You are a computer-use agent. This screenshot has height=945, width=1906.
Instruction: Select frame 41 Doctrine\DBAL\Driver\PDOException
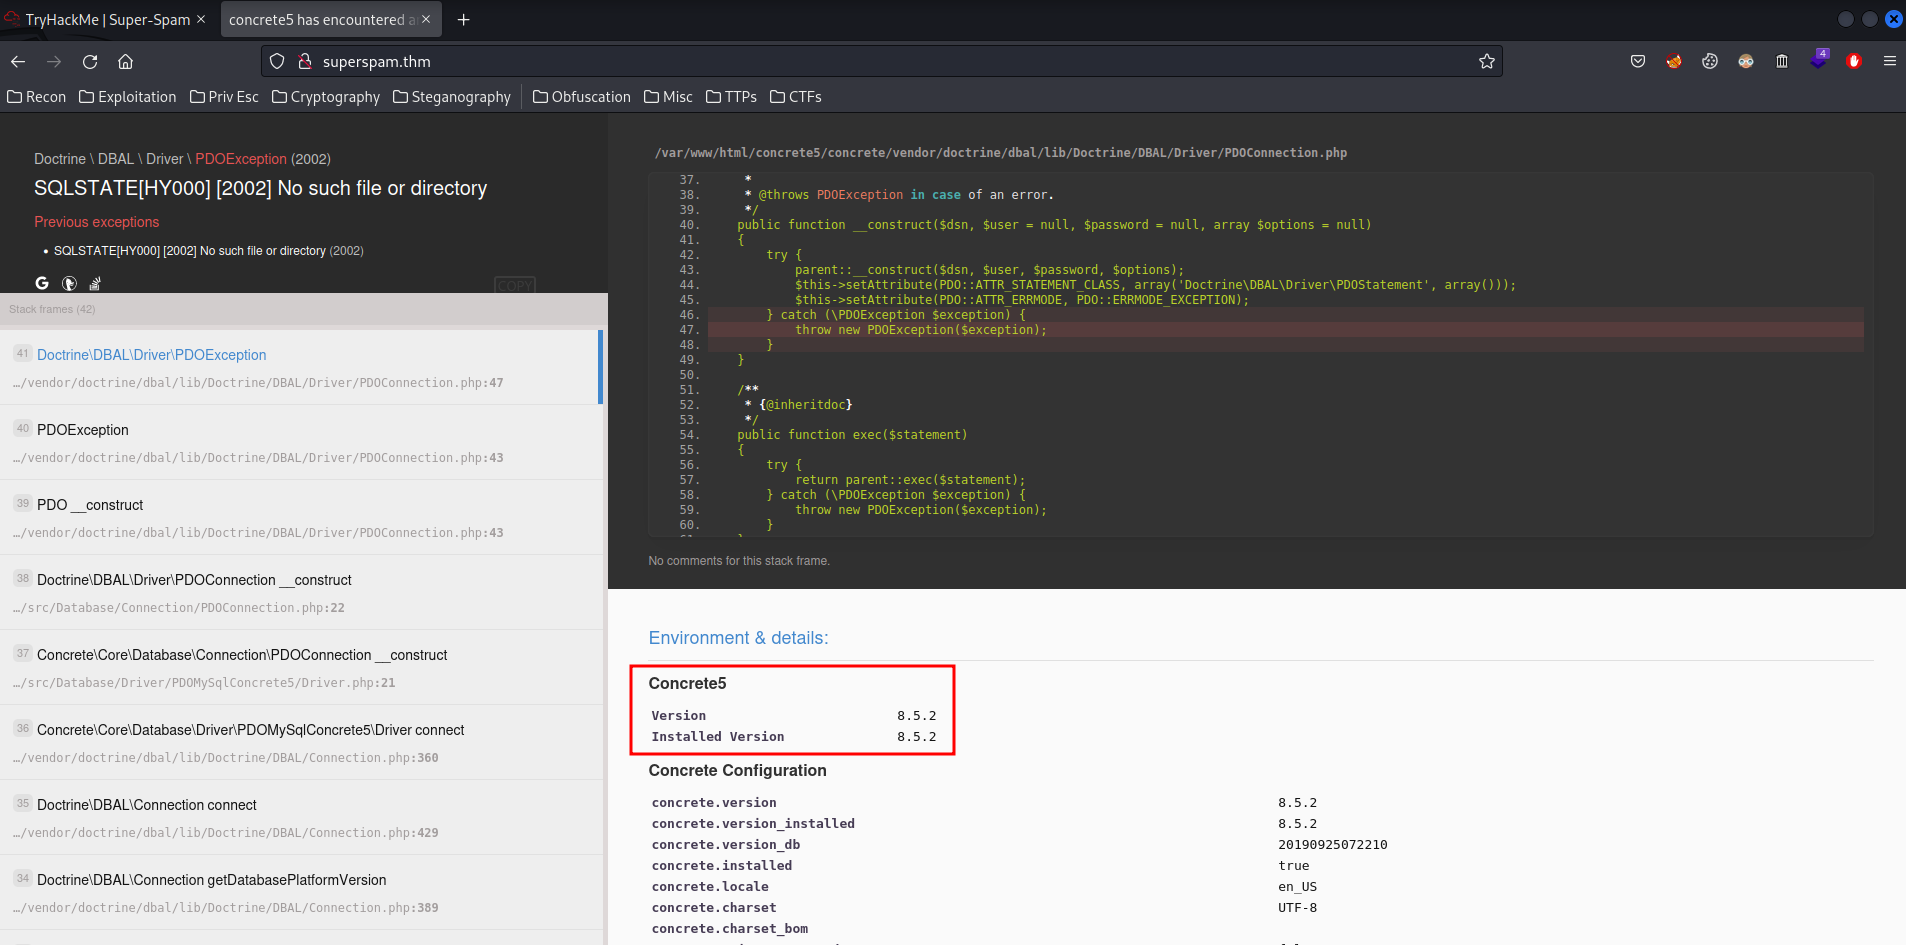pos(302,367)
